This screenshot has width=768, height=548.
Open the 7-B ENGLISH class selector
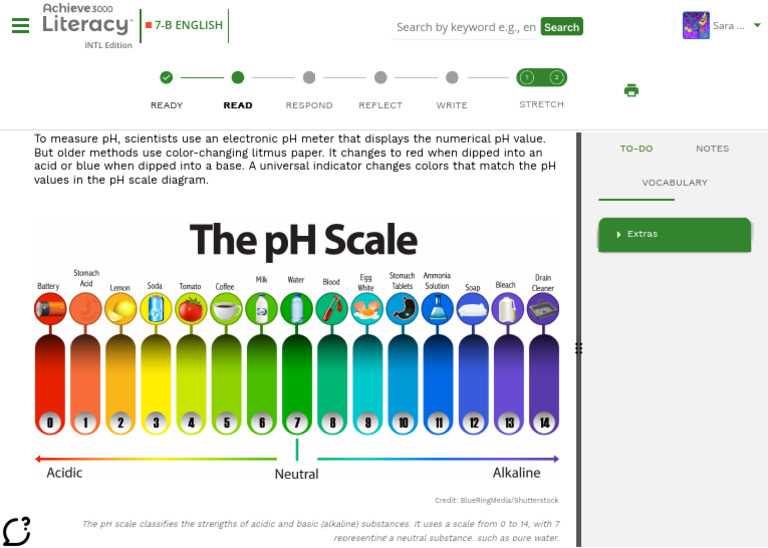(x=184, y=26)
